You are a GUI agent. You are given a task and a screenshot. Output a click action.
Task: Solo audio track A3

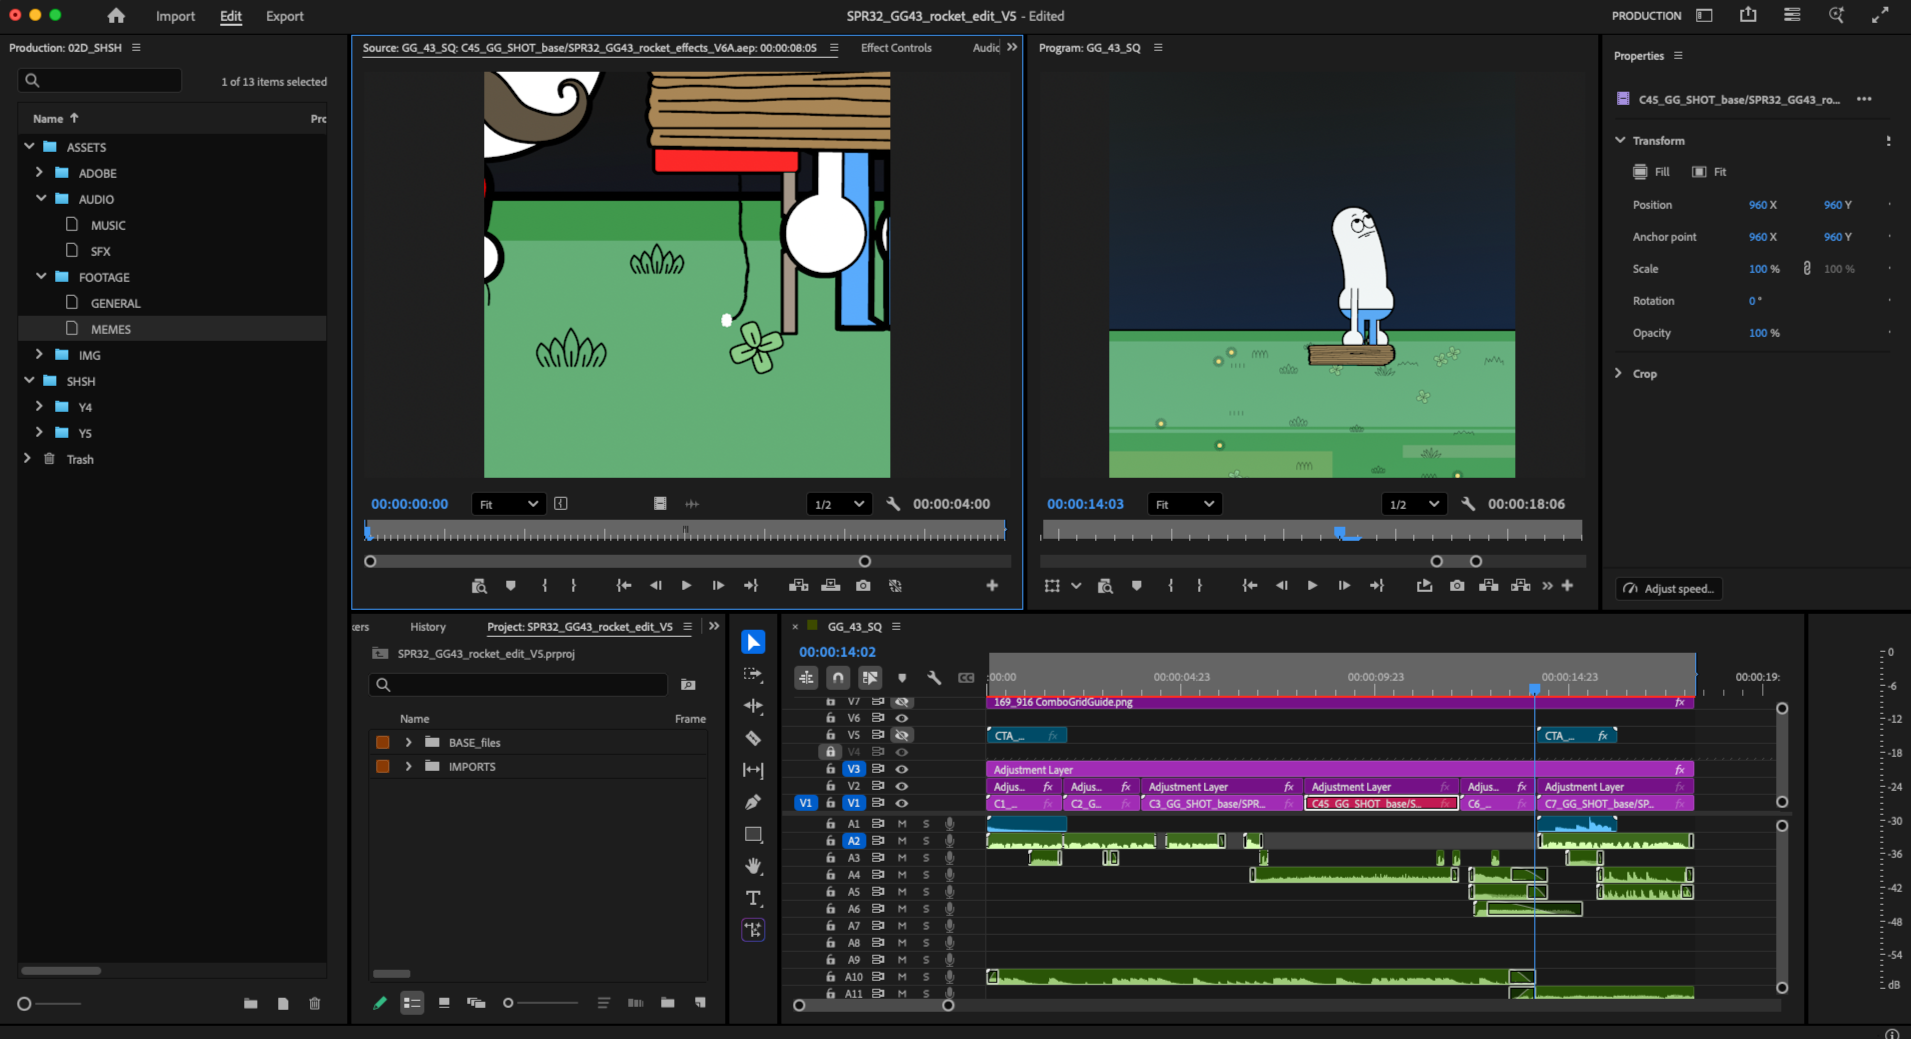click(926, 858)
